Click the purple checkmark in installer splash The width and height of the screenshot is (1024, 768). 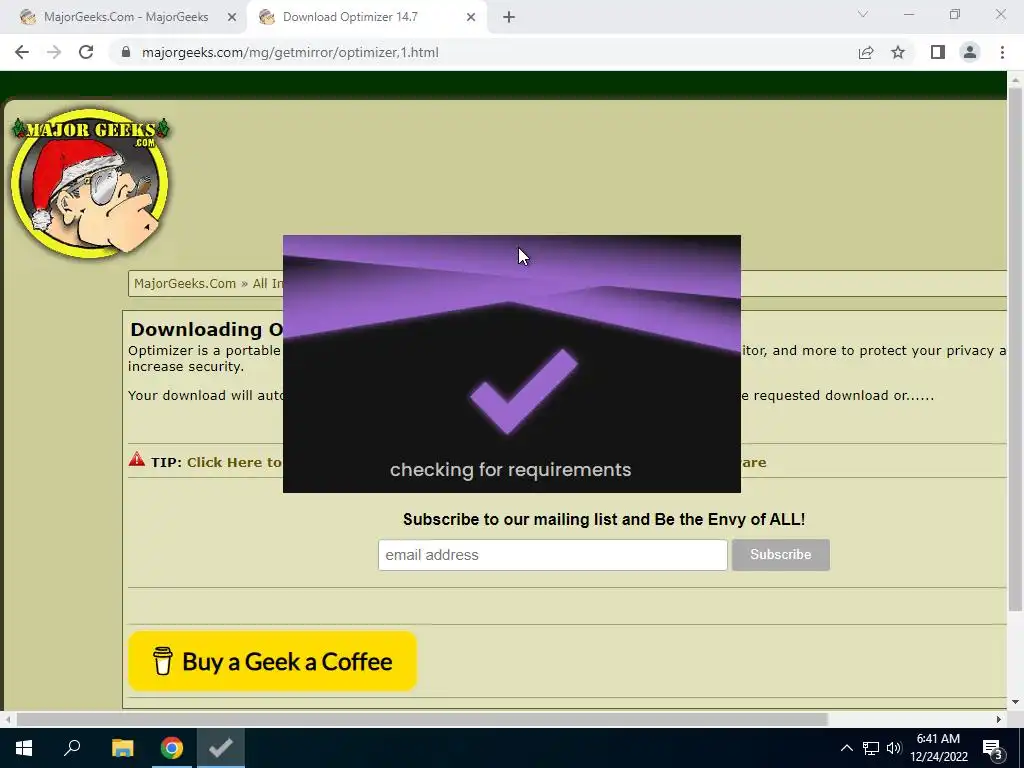(523, 391)
